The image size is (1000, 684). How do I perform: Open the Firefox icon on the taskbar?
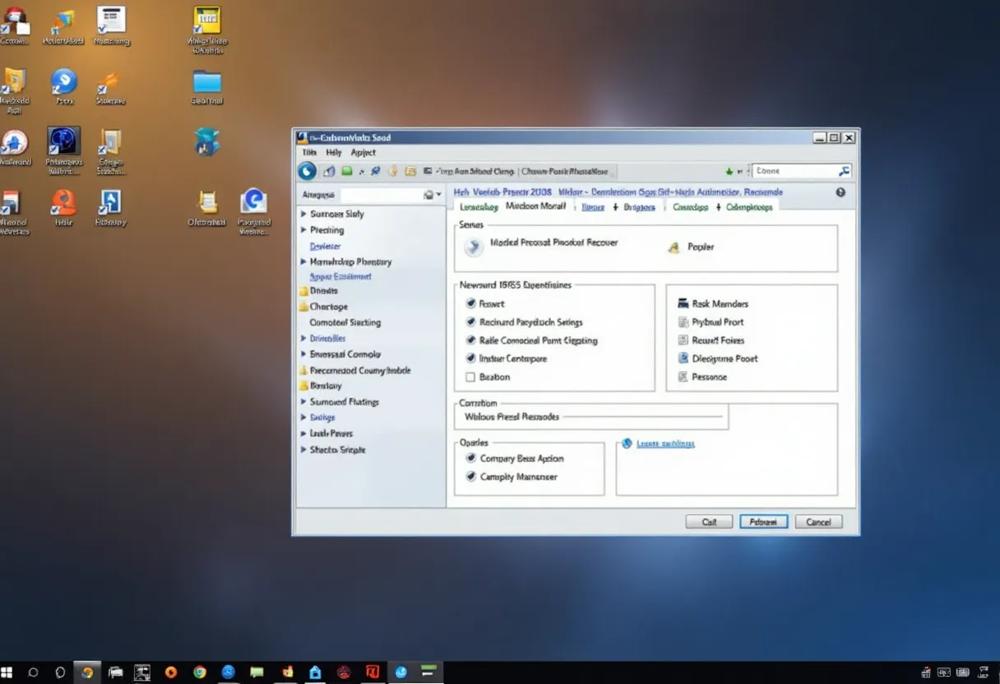tap(171, 672)
